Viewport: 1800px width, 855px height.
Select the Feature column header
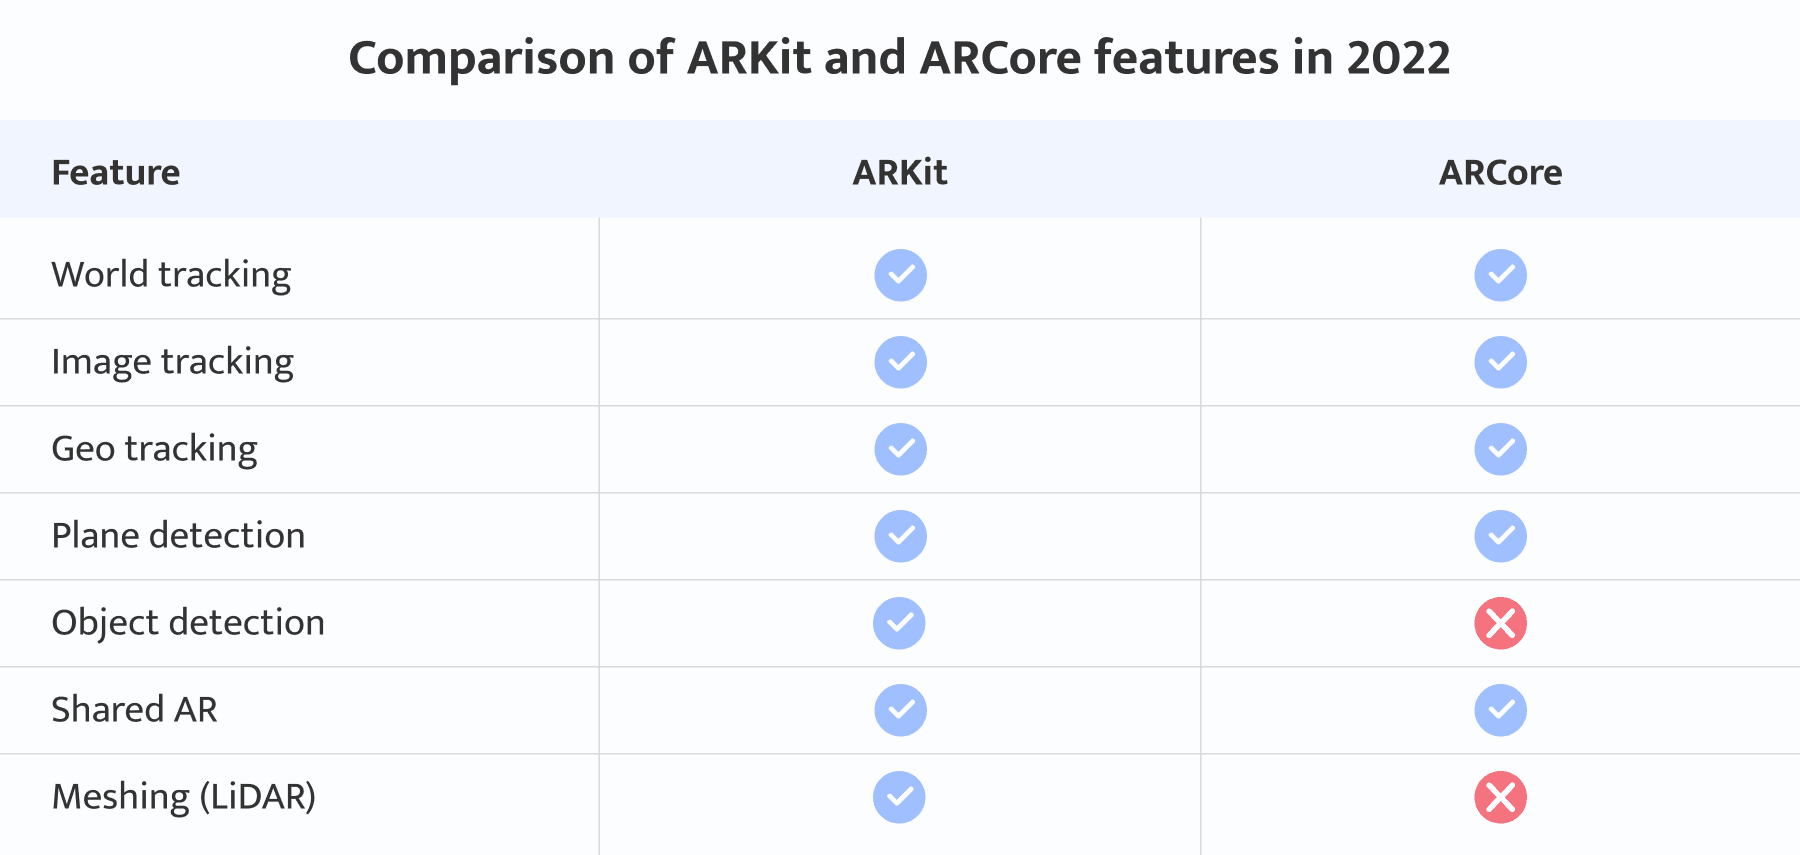(x=116, y=173)
